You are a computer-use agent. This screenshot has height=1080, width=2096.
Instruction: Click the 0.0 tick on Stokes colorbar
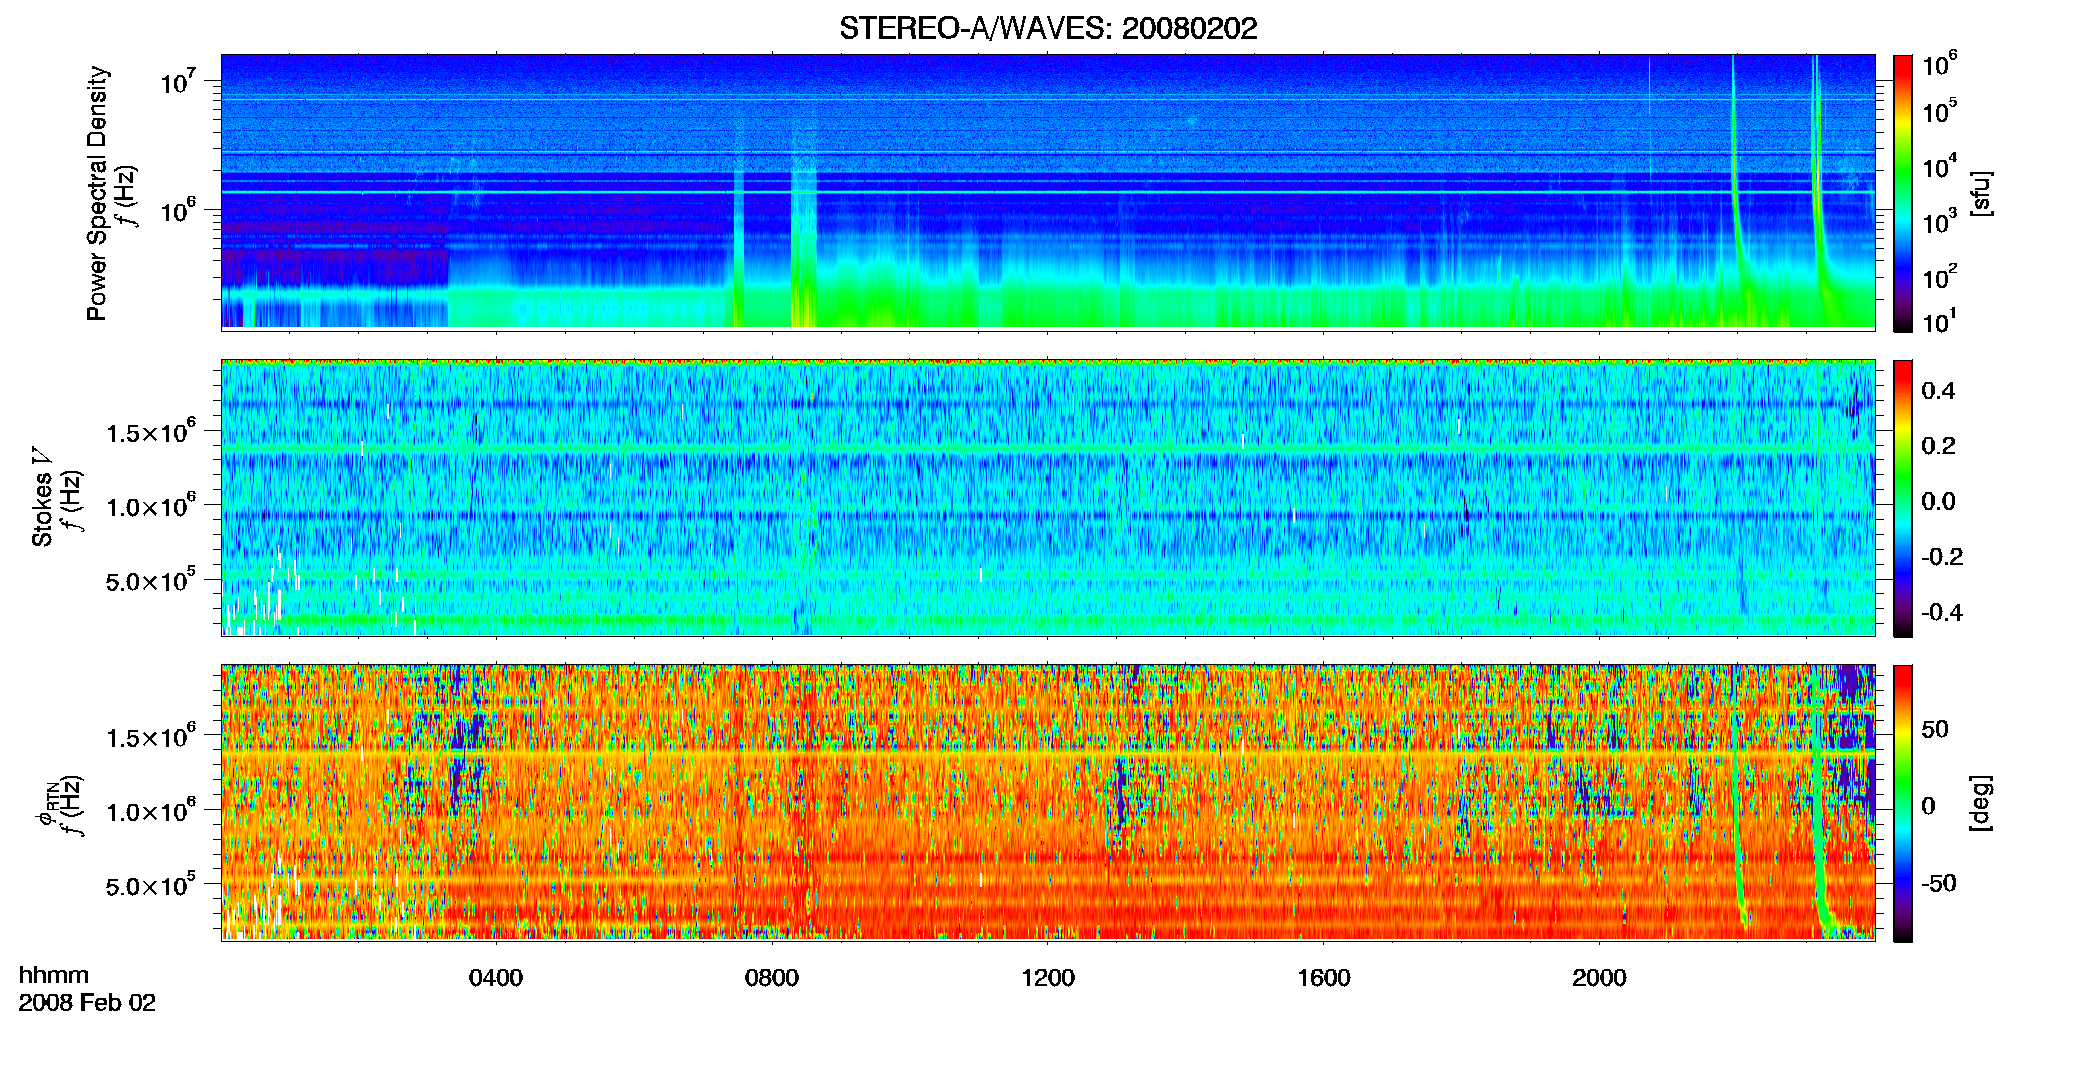tap(1938, 502)
